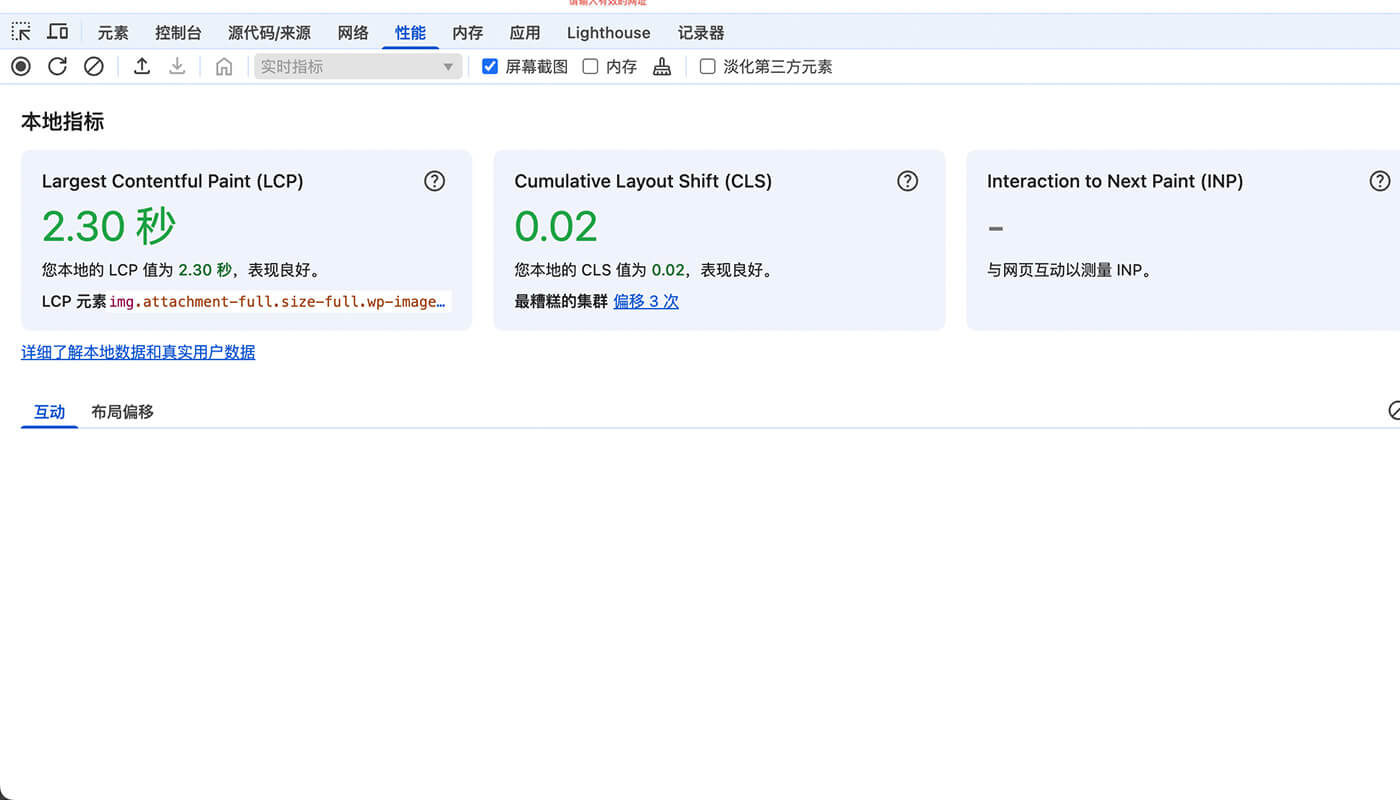Image resolution: width=1400 pixels, height=800 pixels.
Task: Switch to the 元素 tab
Action: point(113,33)
